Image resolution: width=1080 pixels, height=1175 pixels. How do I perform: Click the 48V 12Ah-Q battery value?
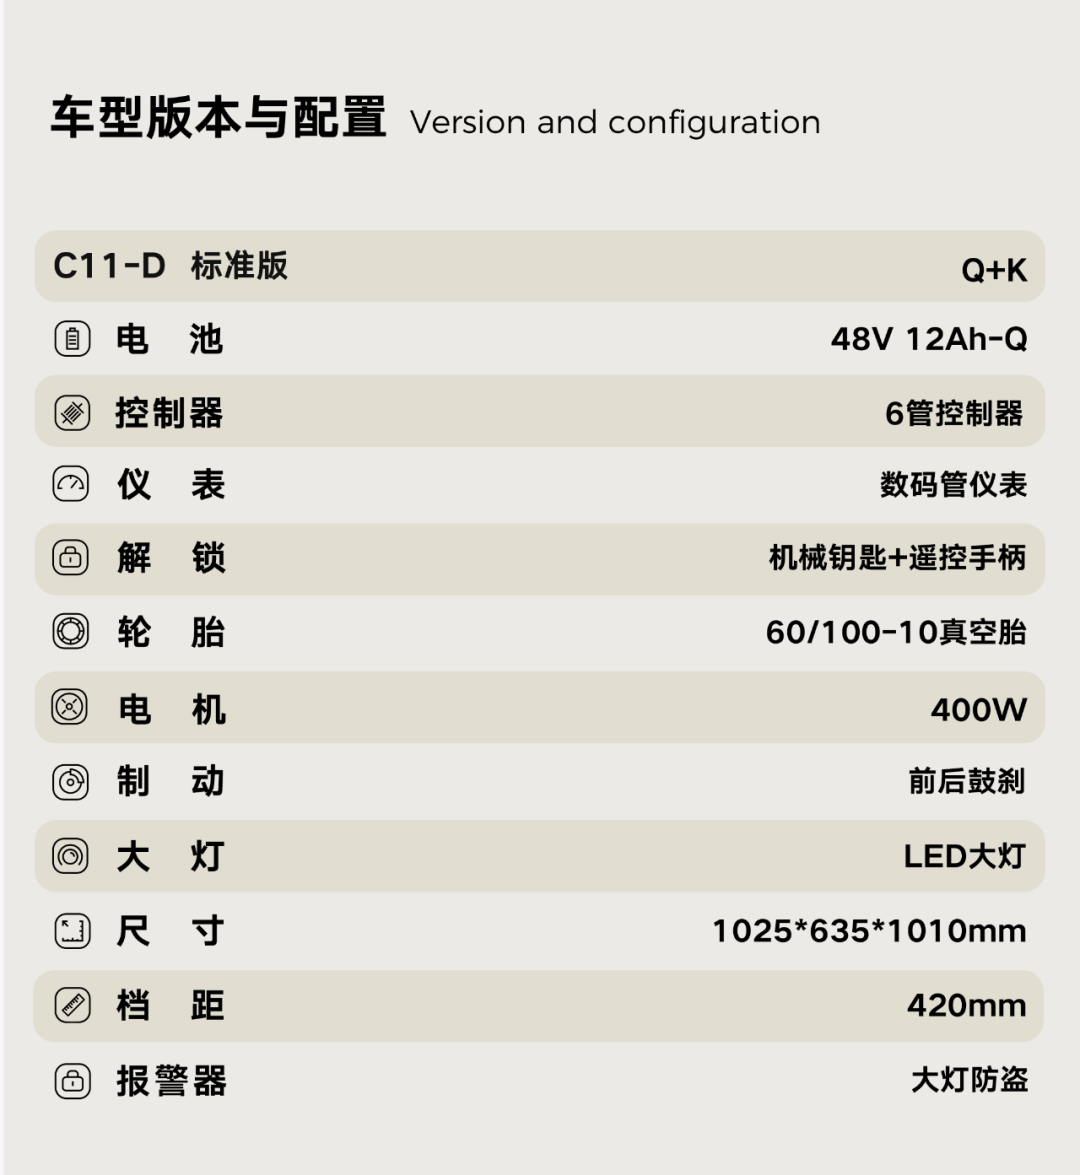(928, 340)
